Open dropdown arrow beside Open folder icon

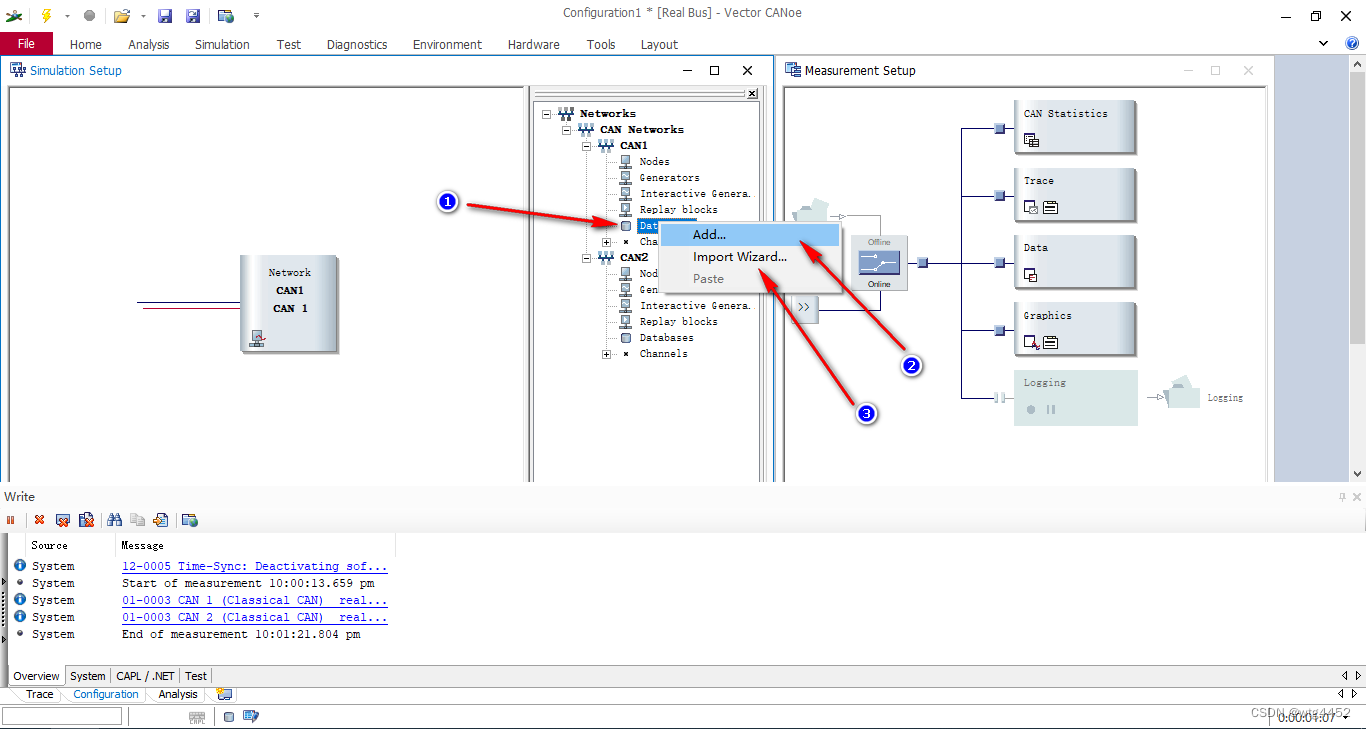tap(143, 16)
